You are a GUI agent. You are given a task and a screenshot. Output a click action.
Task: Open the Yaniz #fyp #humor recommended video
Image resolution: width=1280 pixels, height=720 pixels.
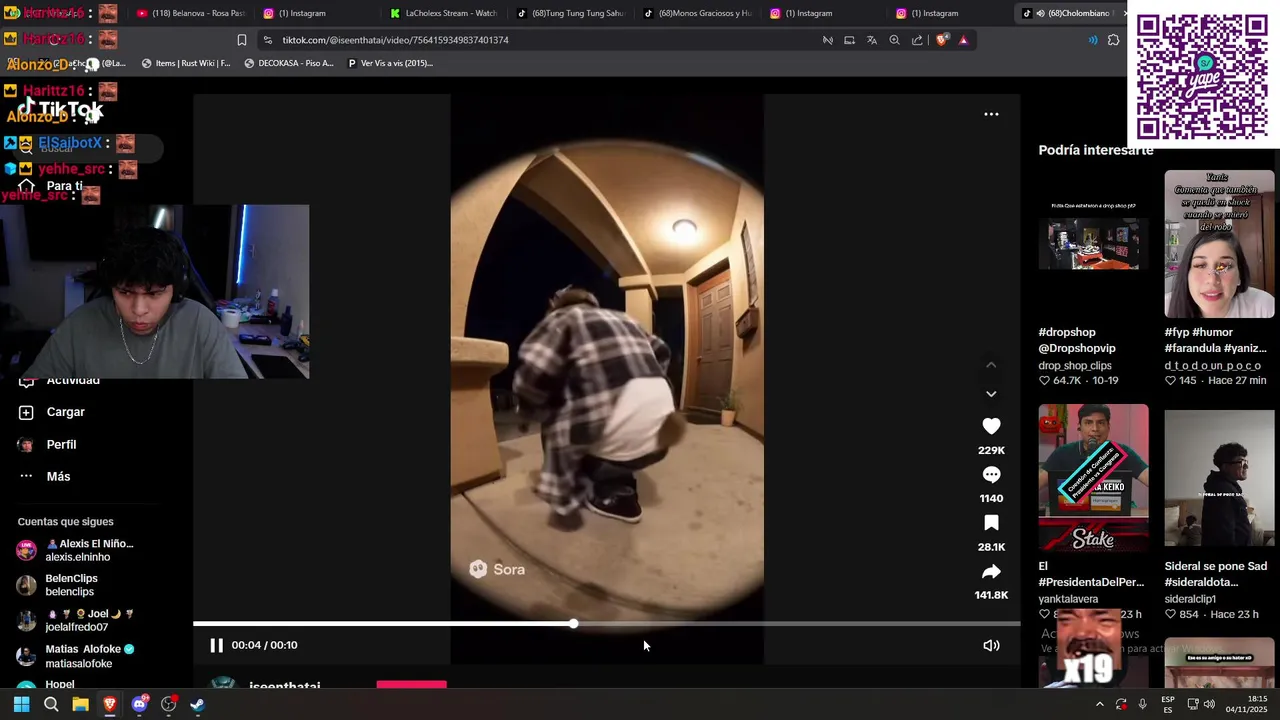(x=1219, y=244)
